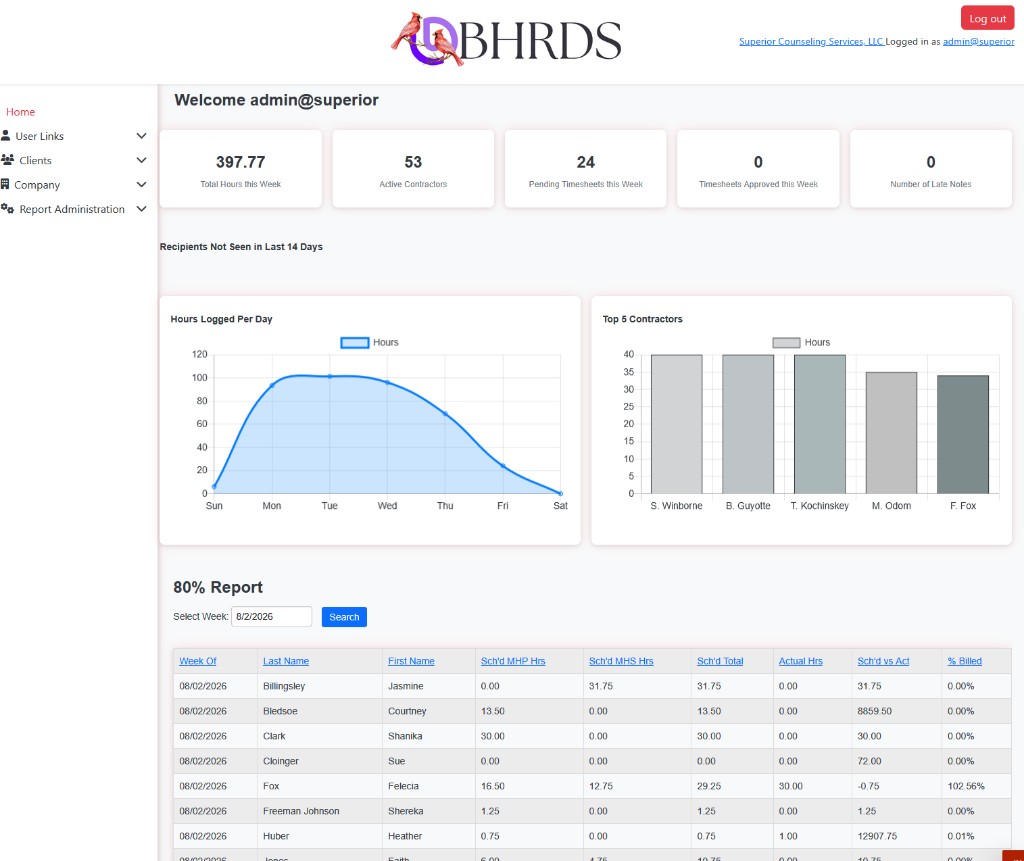Screen dimensions: 1024x861
Task: Click Clark in the Last Name column
Action: [x=274, y=736]
